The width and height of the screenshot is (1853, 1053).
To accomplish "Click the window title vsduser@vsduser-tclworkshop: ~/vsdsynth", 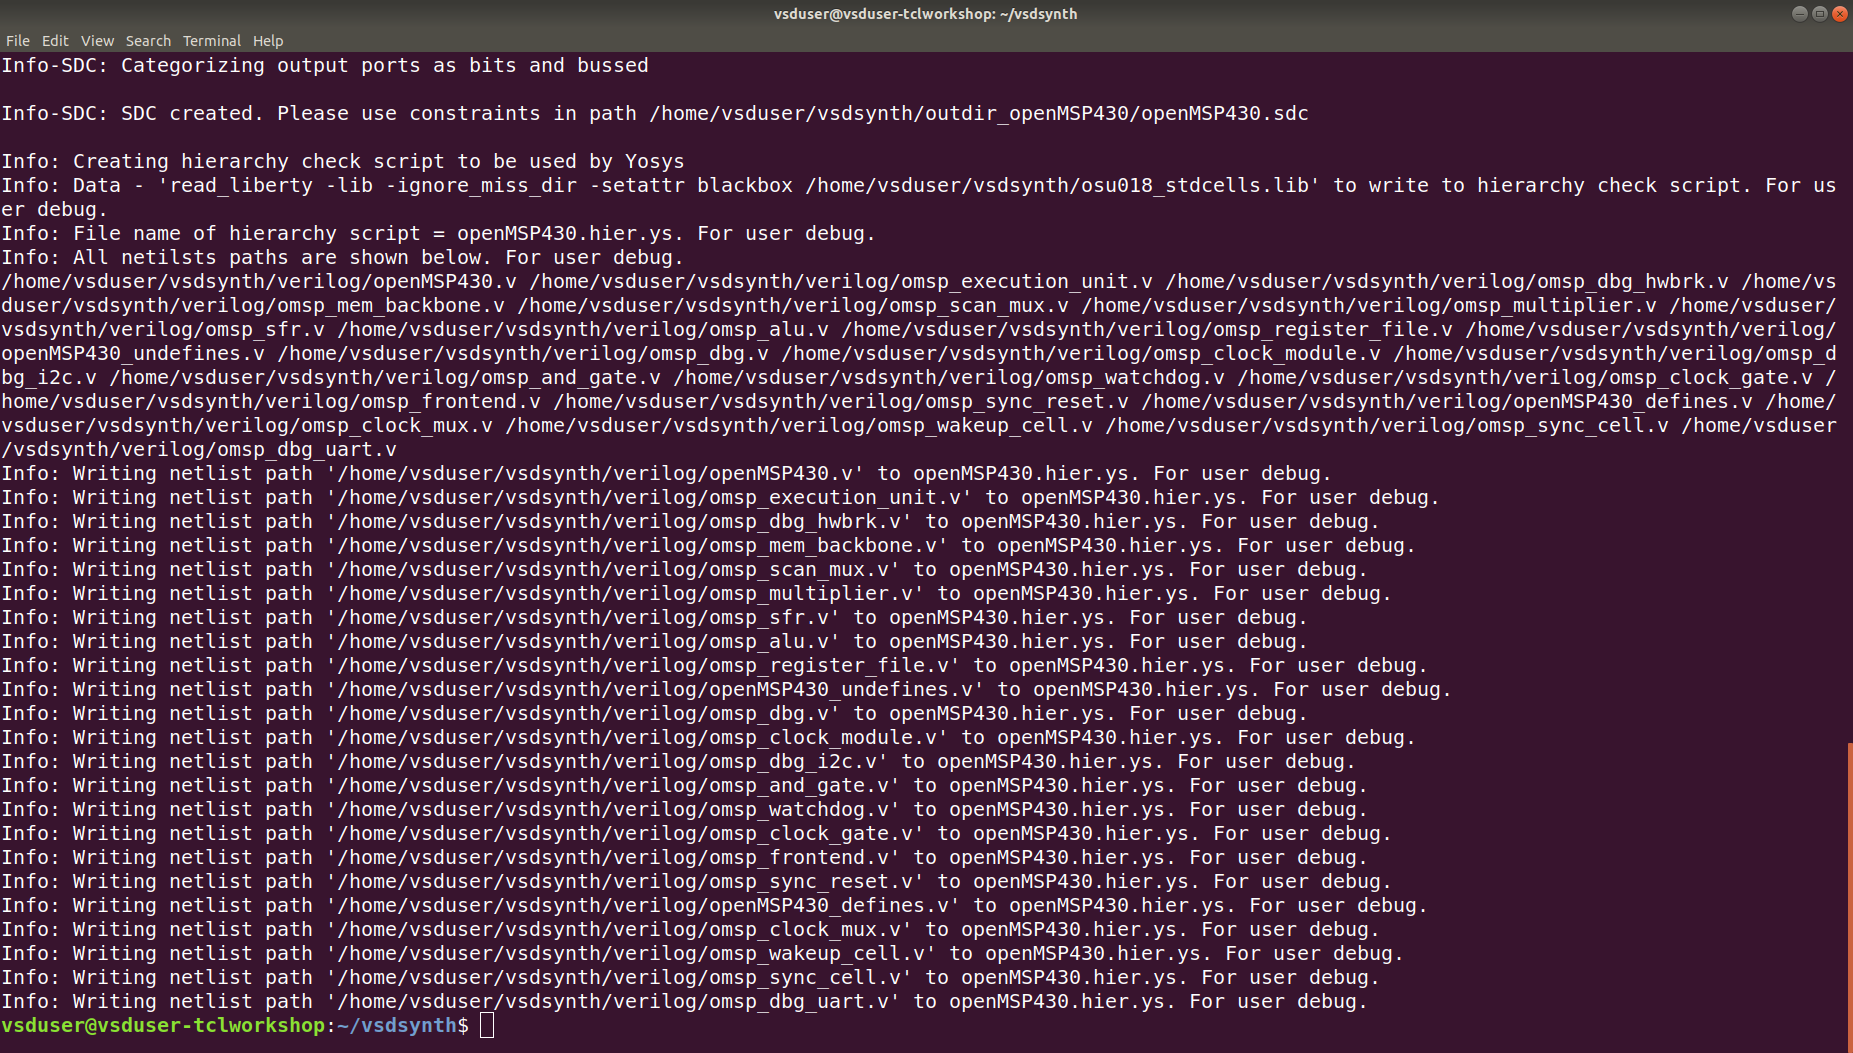I will pos(926,13).
